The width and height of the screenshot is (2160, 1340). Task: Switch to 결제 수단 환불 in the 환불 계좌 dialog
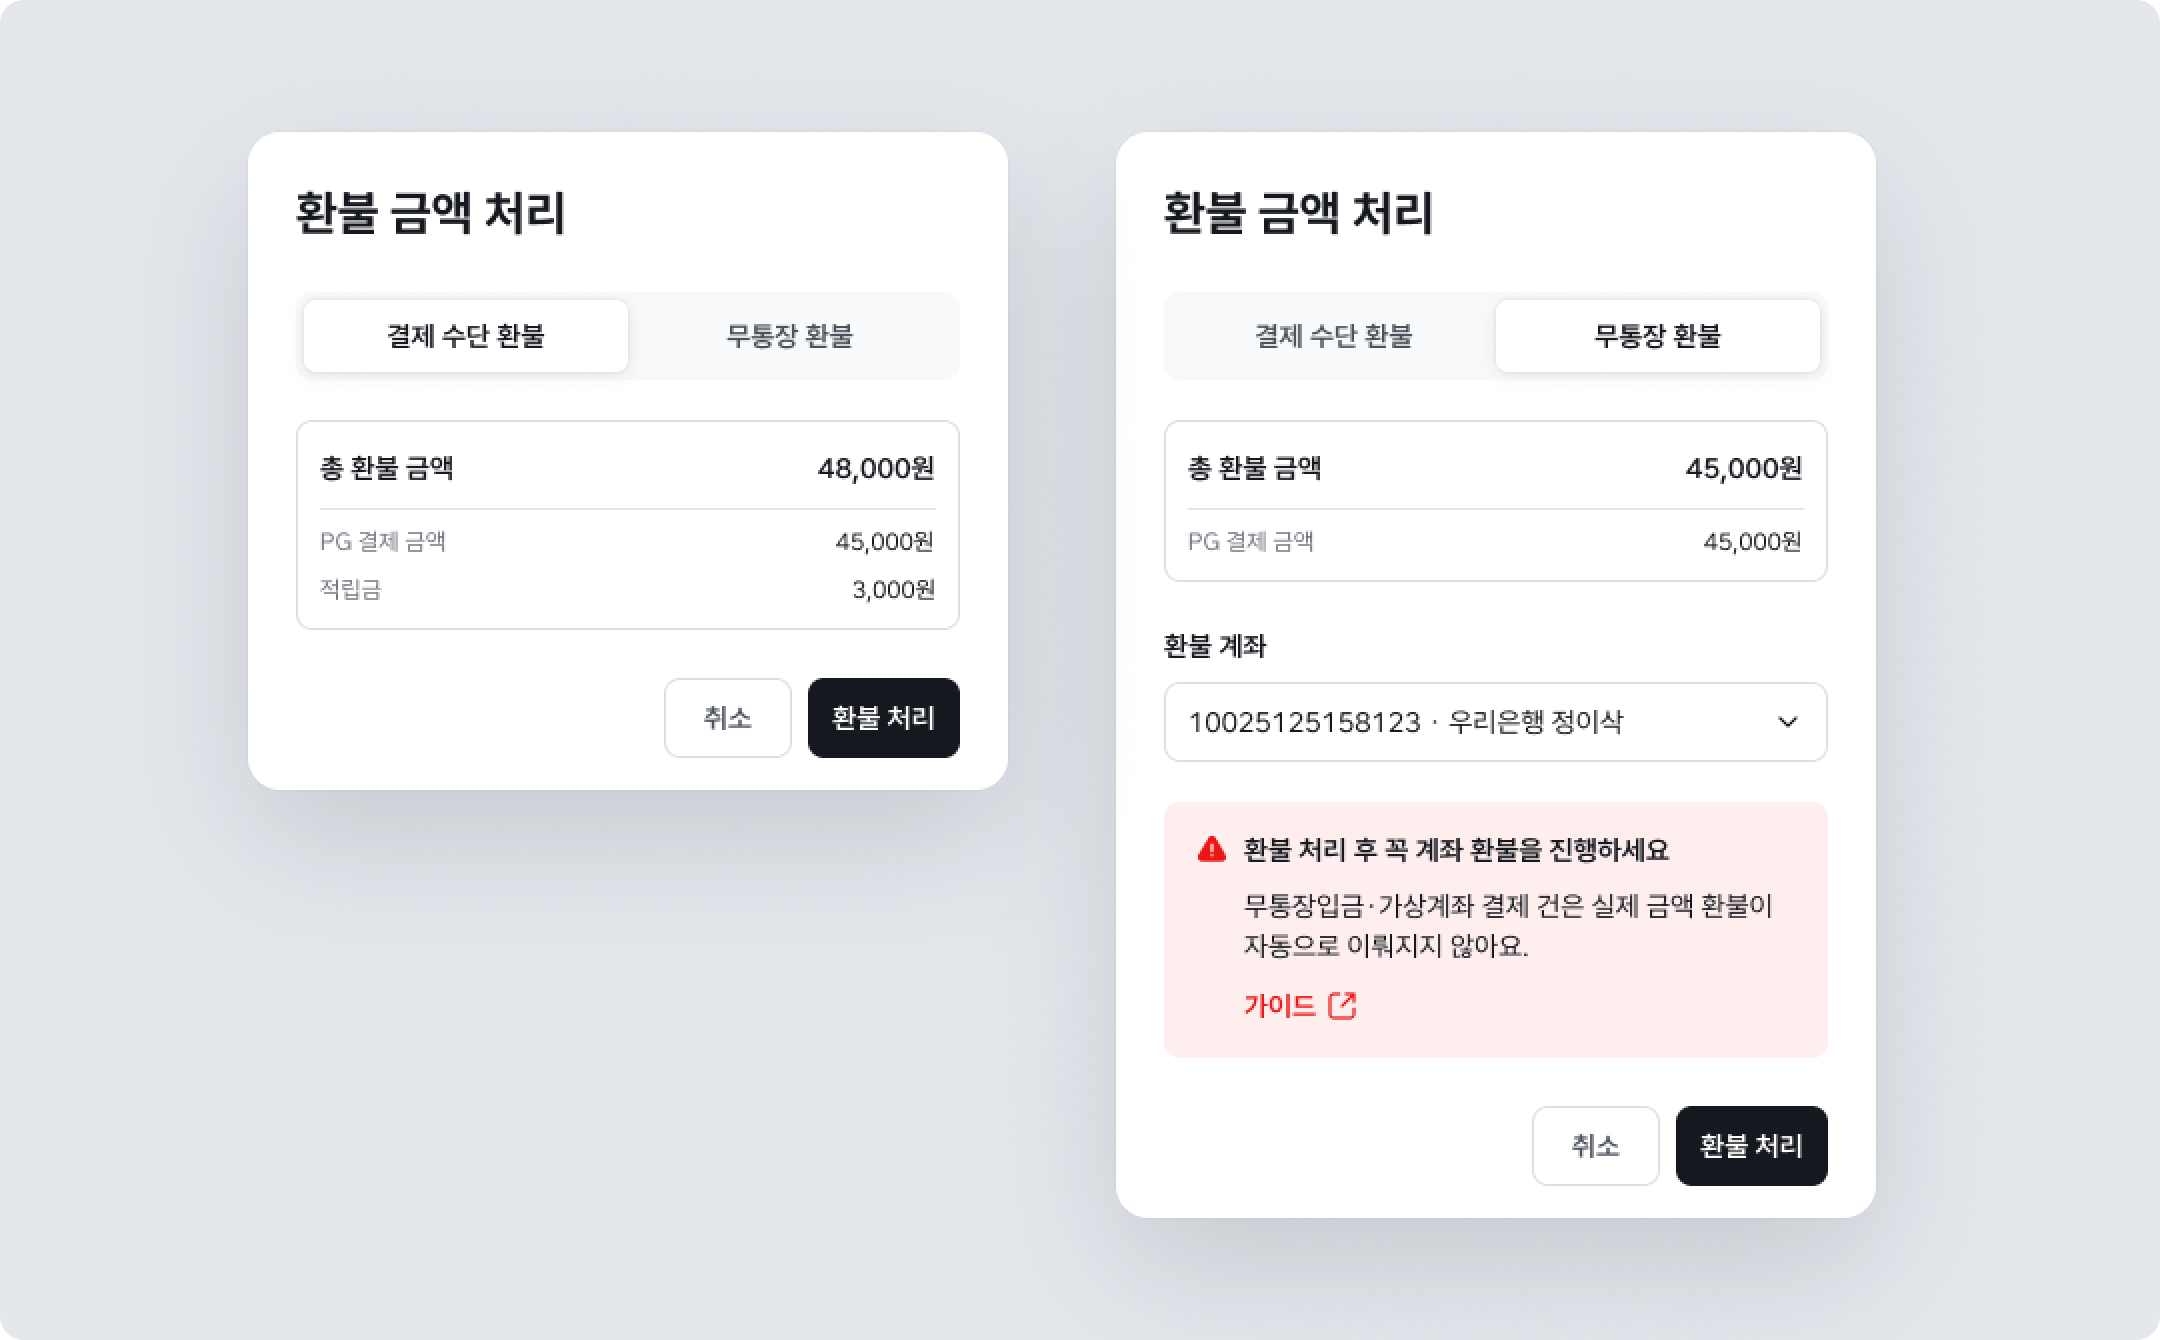coord(1333,336)
